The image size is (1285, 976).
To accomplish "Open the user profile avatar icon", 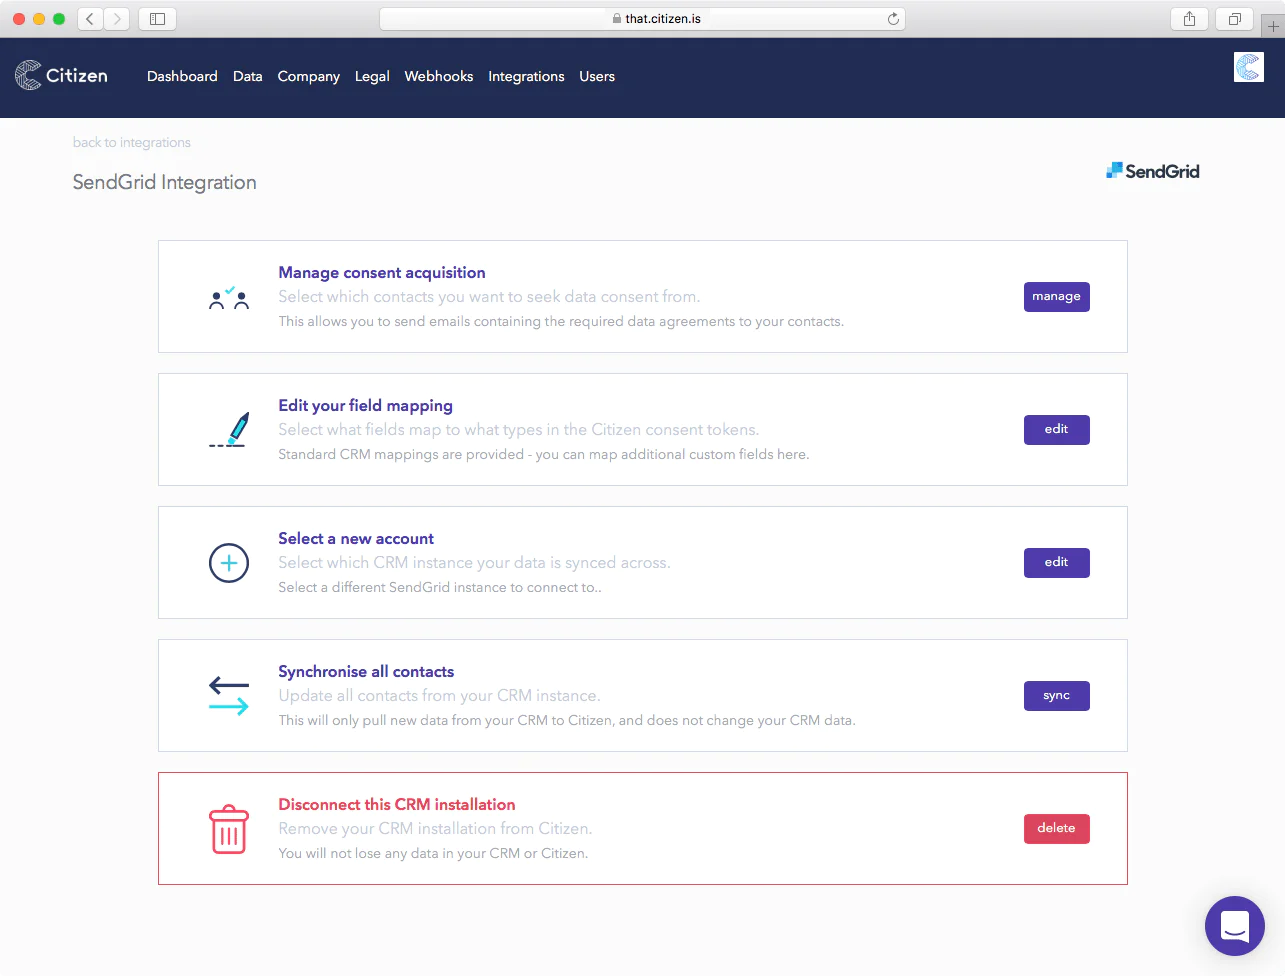I will pos(1248,67).
